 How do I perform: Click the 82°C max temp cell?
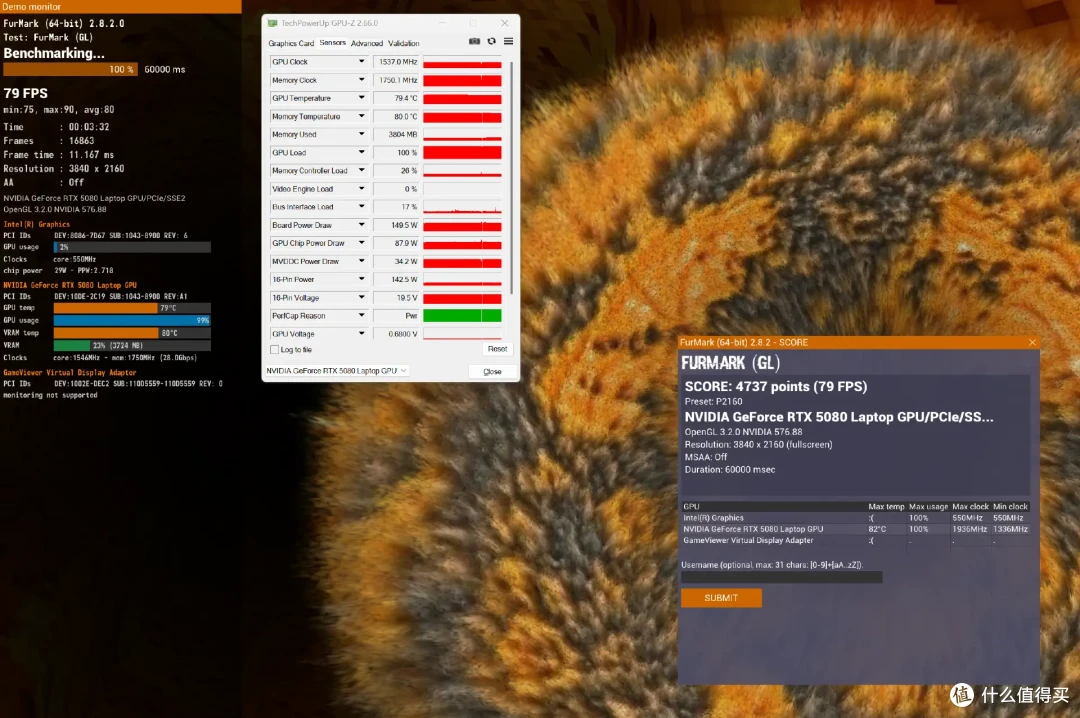tap(878, 529)
